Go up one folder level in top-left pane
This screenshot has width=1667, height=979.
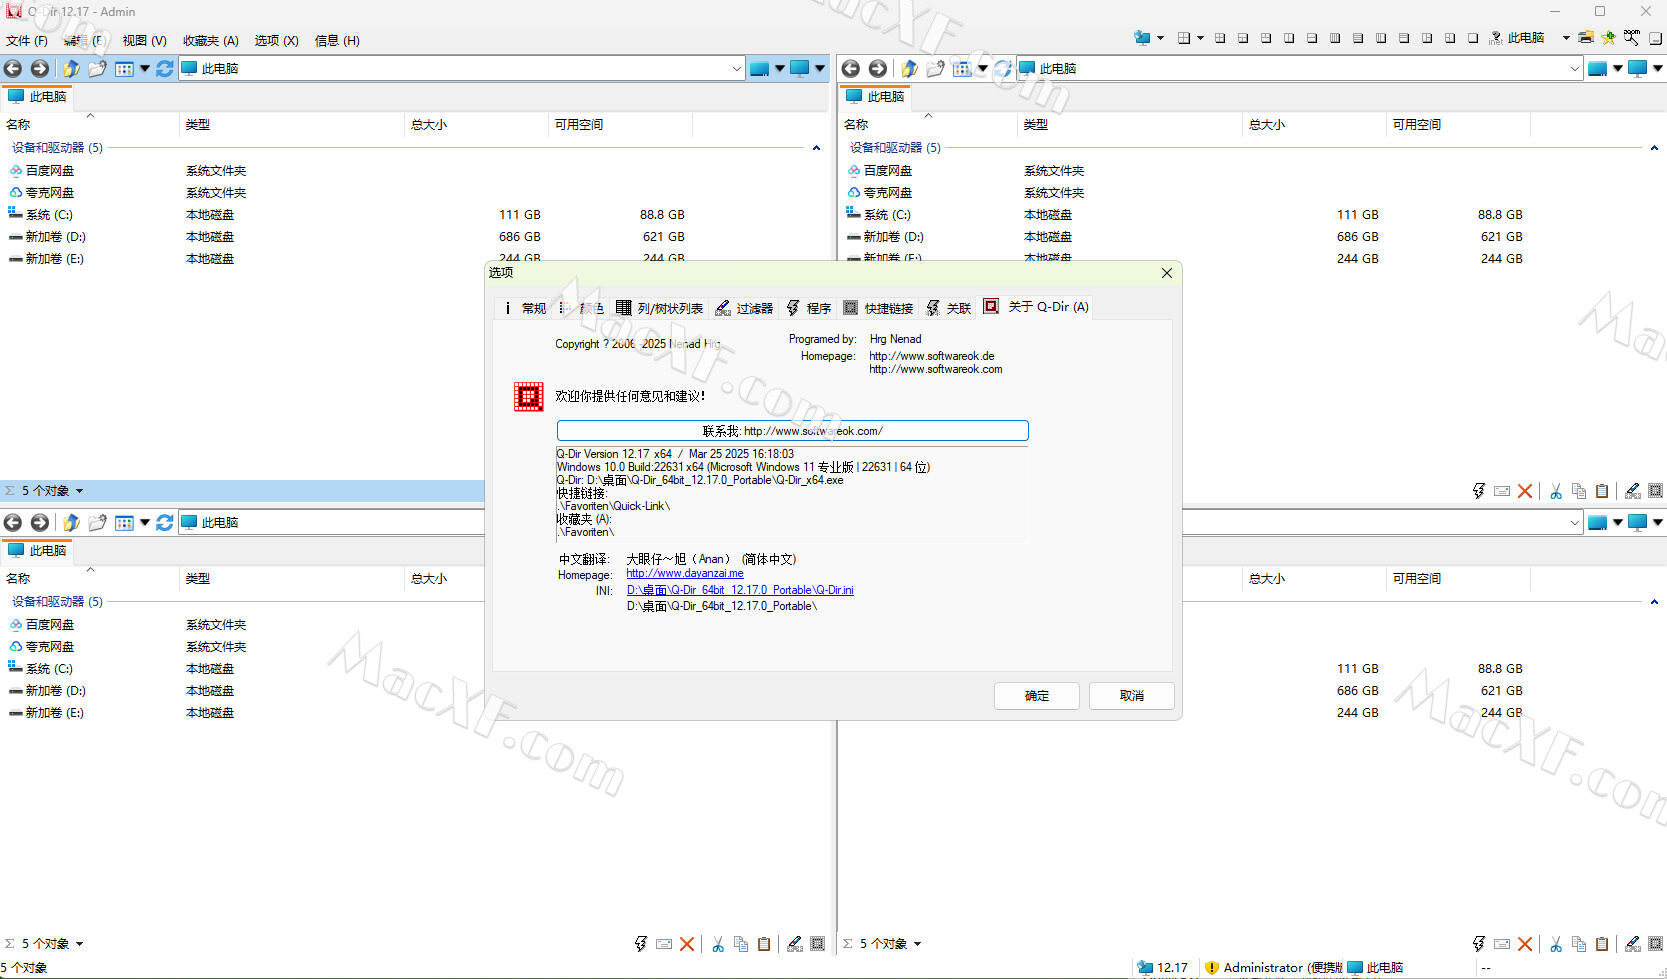point(71,69)
